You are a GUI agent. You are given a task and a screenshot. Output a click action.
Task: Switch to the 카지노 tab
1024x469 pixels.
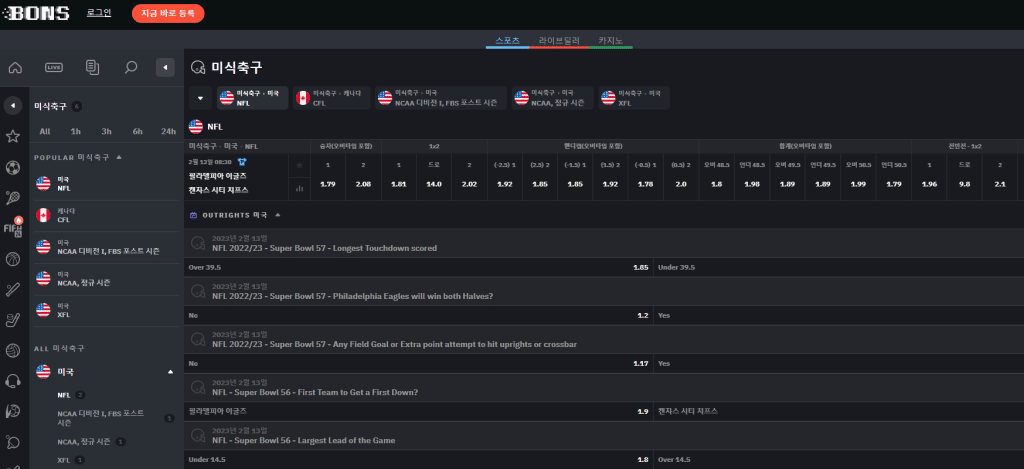click(611, 40)
